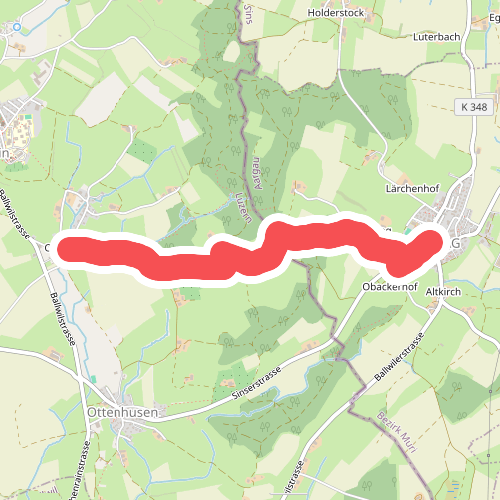This screenshot has width=500, height=500.
Task: Click the Luterbach place label
Action: (436, 37)
